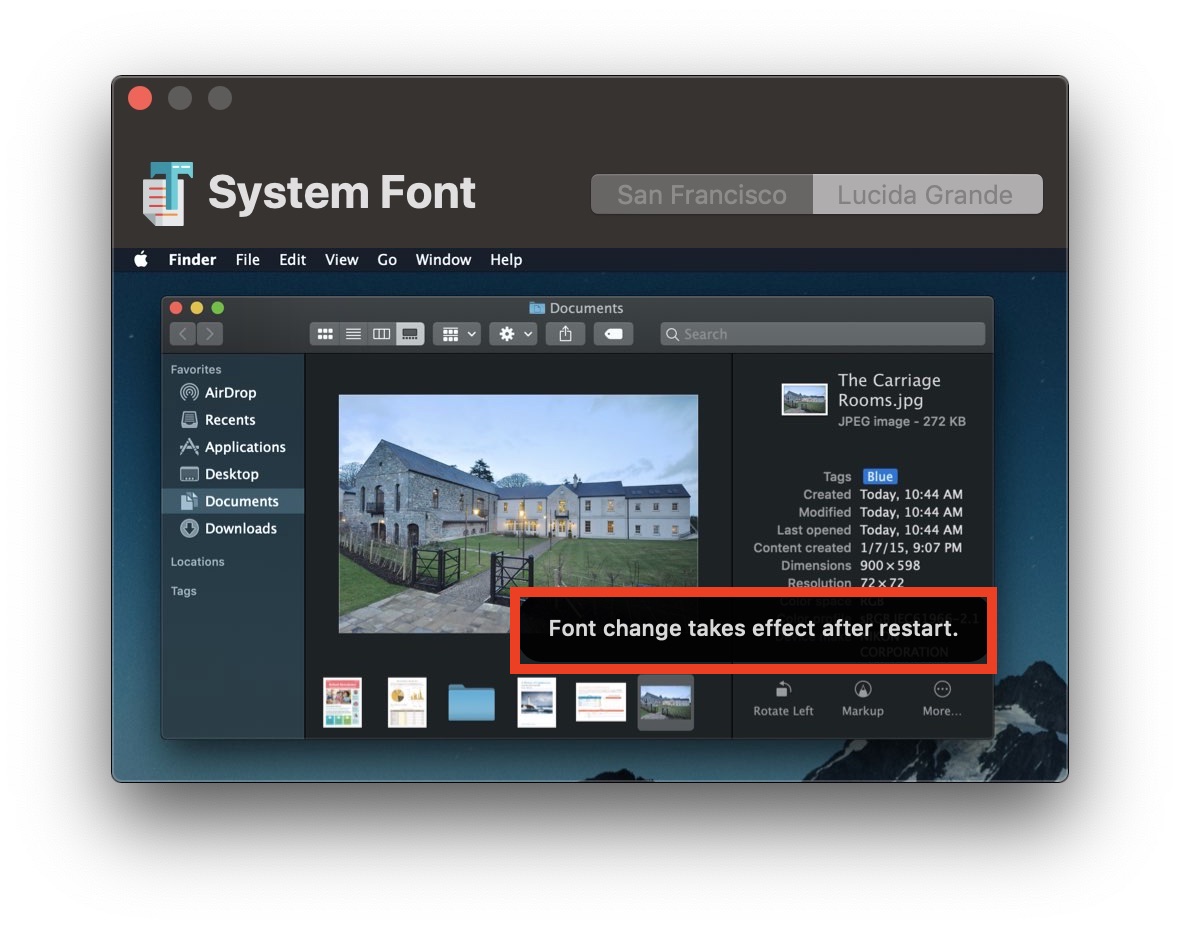Open the Finder menu
The width and height of the screenshot is (1180, 930).
192,260
